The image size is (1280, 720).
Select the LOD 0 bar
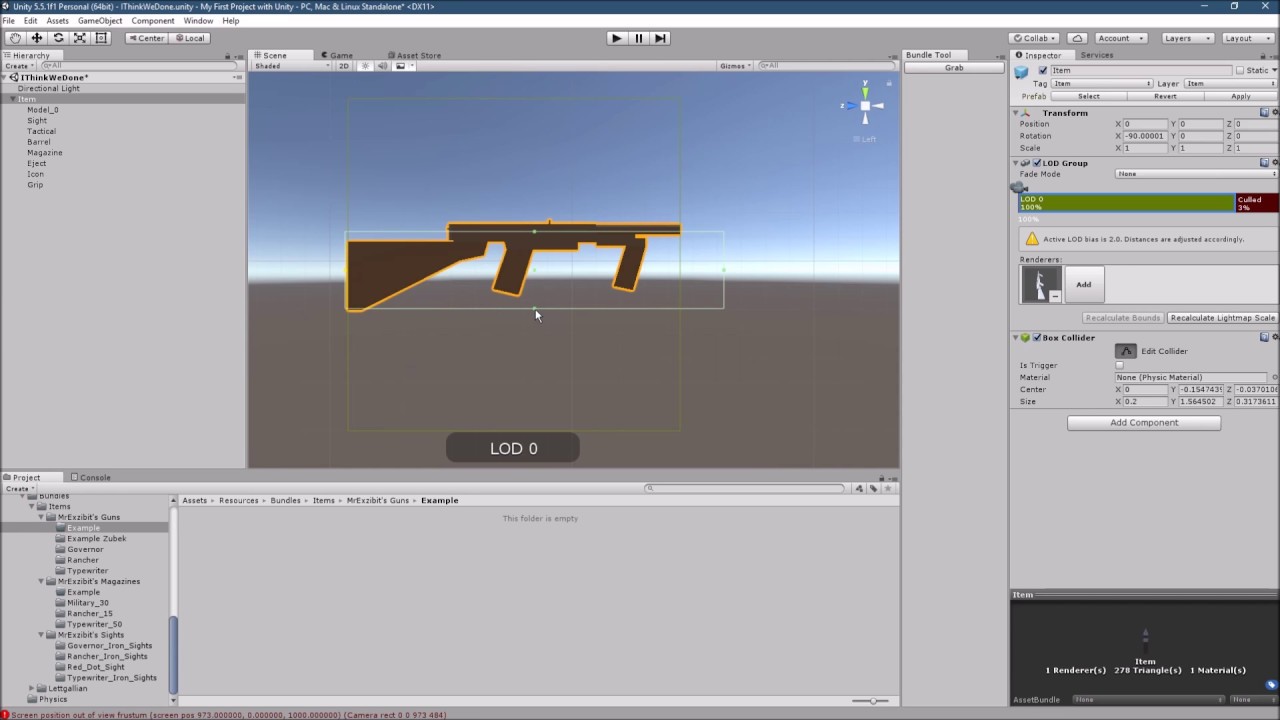tap(1127, 203)
